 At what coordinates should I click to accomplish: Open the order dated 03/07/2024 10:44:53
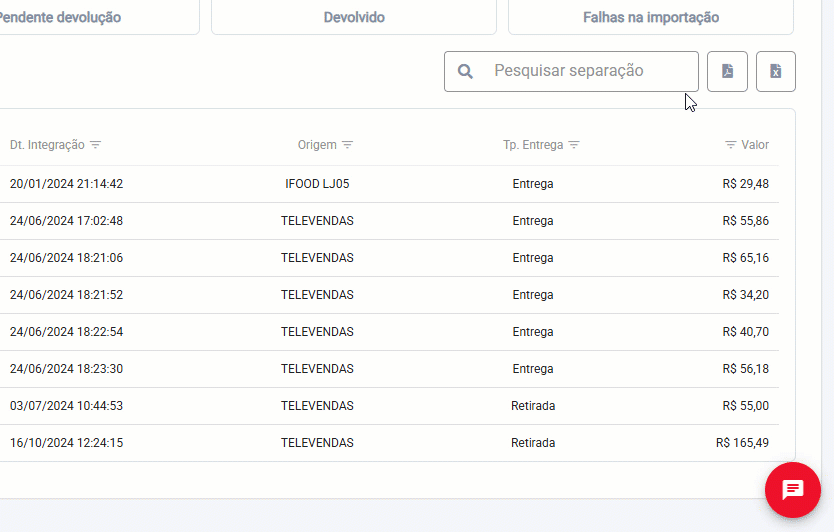click(x=389, y=405)
